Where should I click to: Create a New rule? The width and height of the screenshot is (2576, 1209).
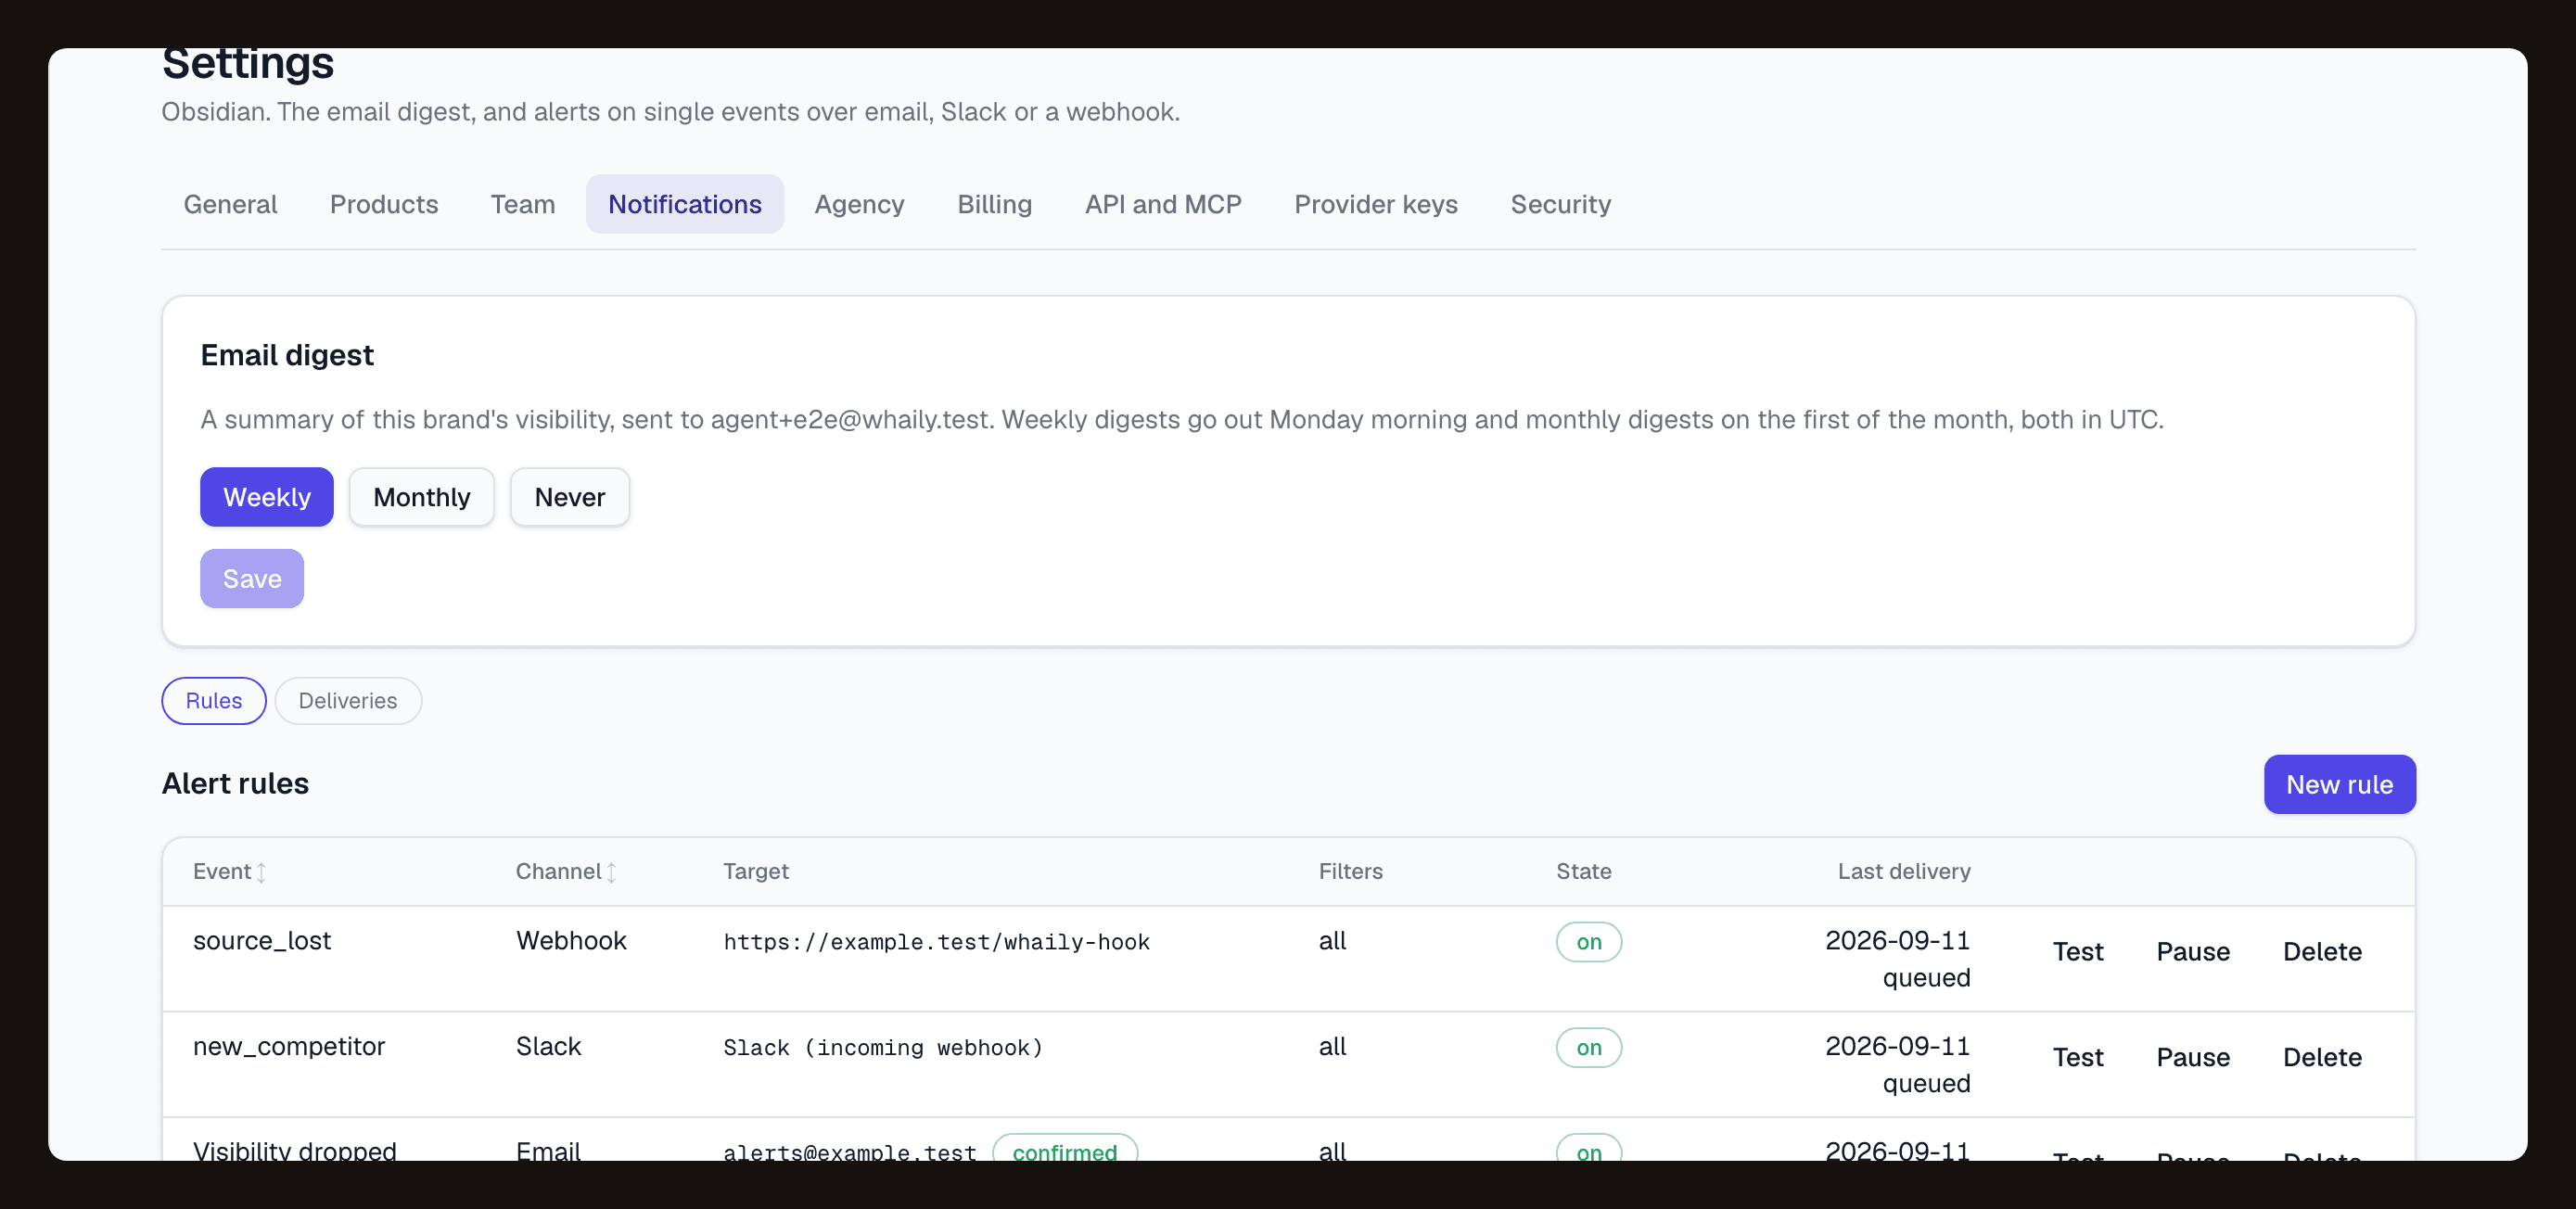pos(2339,785)
